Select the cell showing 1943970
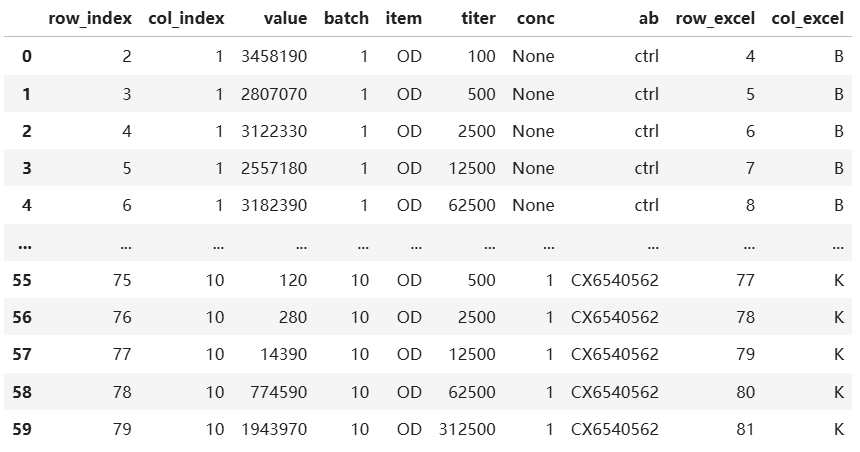The width and height of the screenshot is (860, 452). pos(274,430)
